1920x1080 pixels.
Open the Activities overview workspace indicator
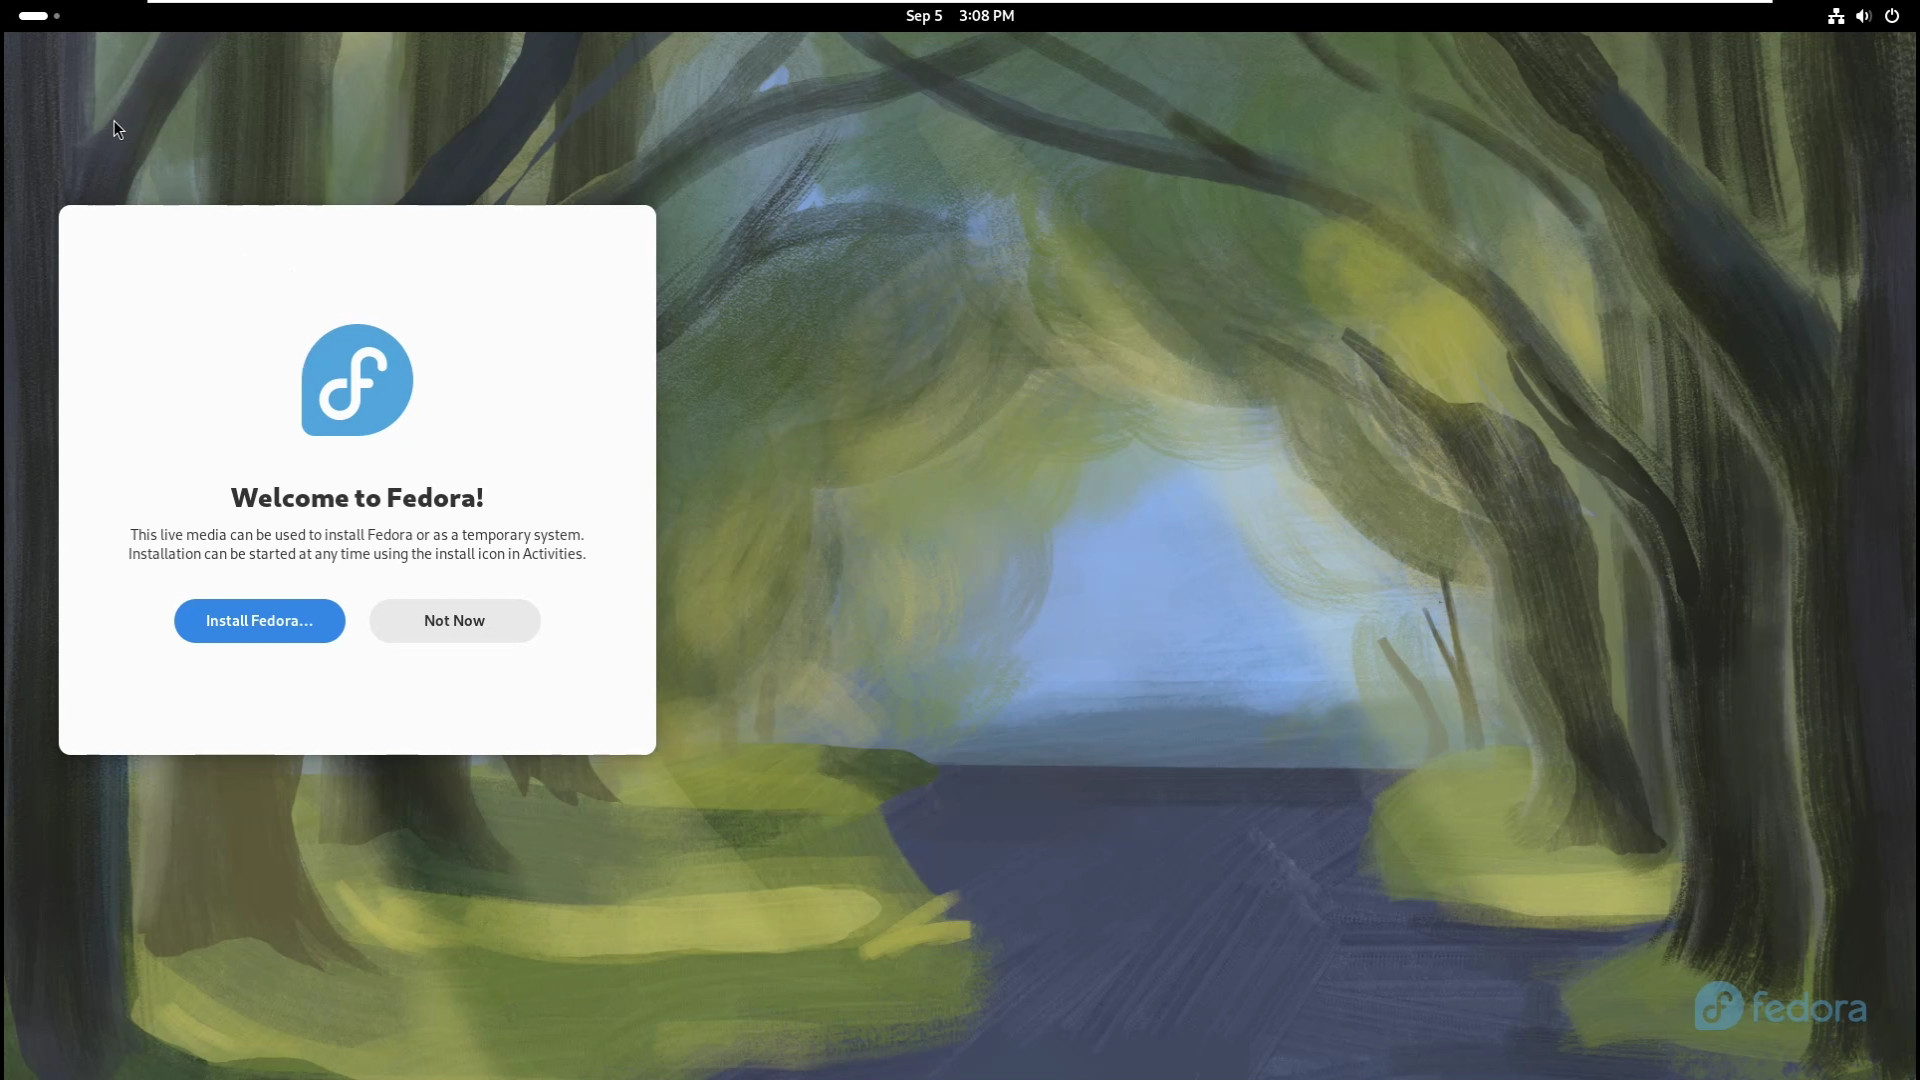(39, 16)
